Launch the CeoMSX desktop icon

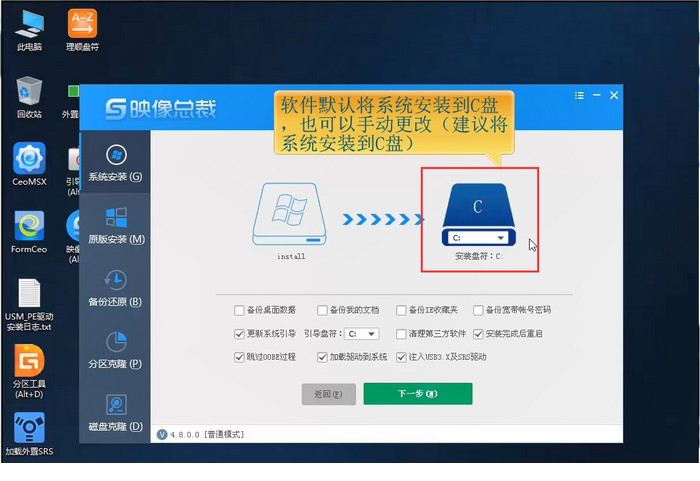click(29, 164)
